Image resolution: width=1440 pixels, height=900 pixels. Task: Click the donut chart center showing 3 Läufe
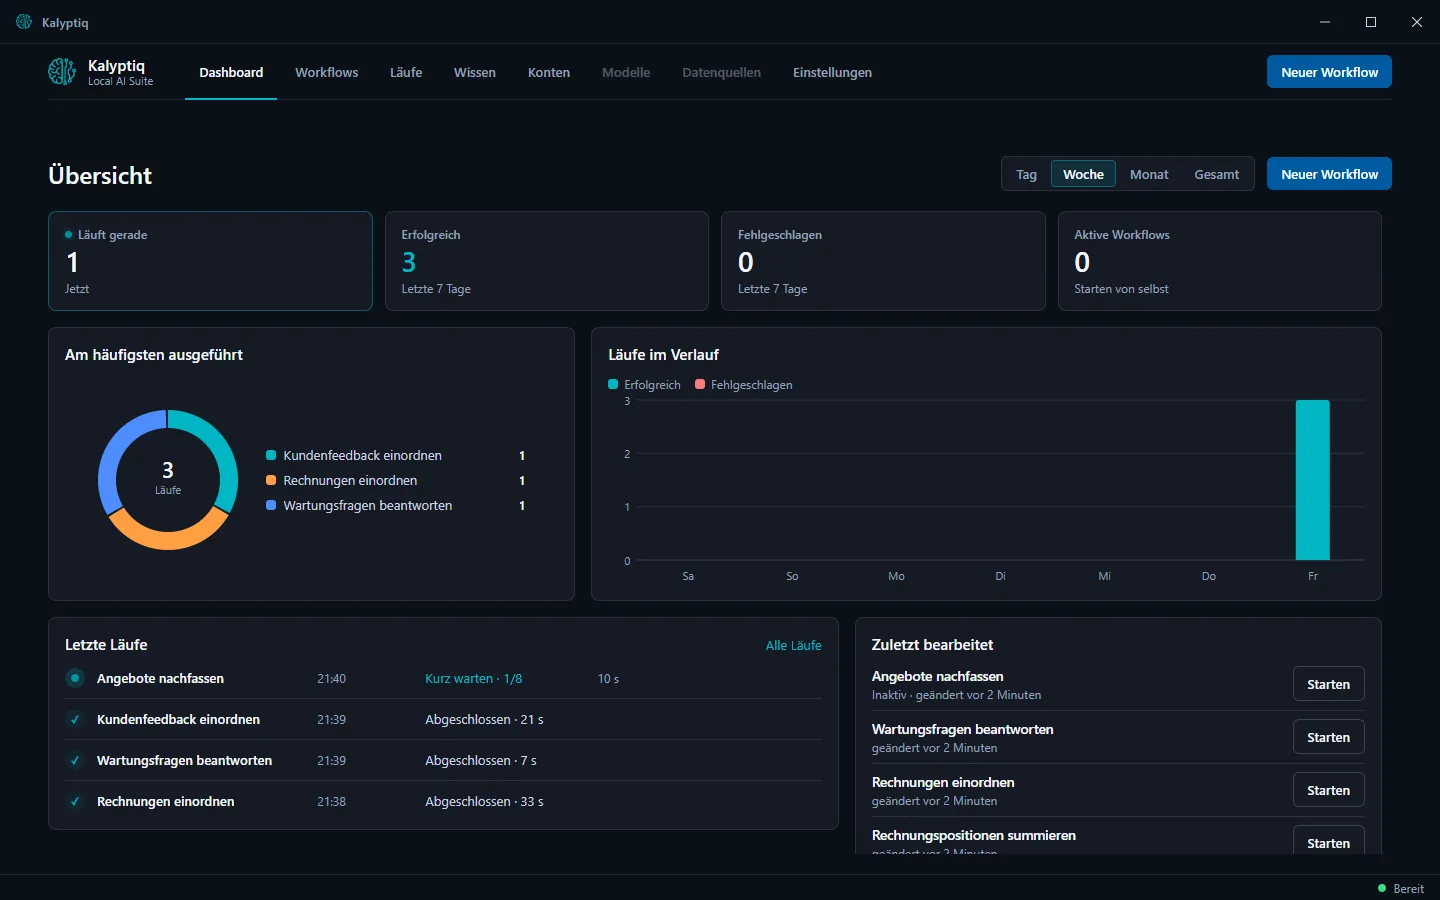[x=168, y=477]
